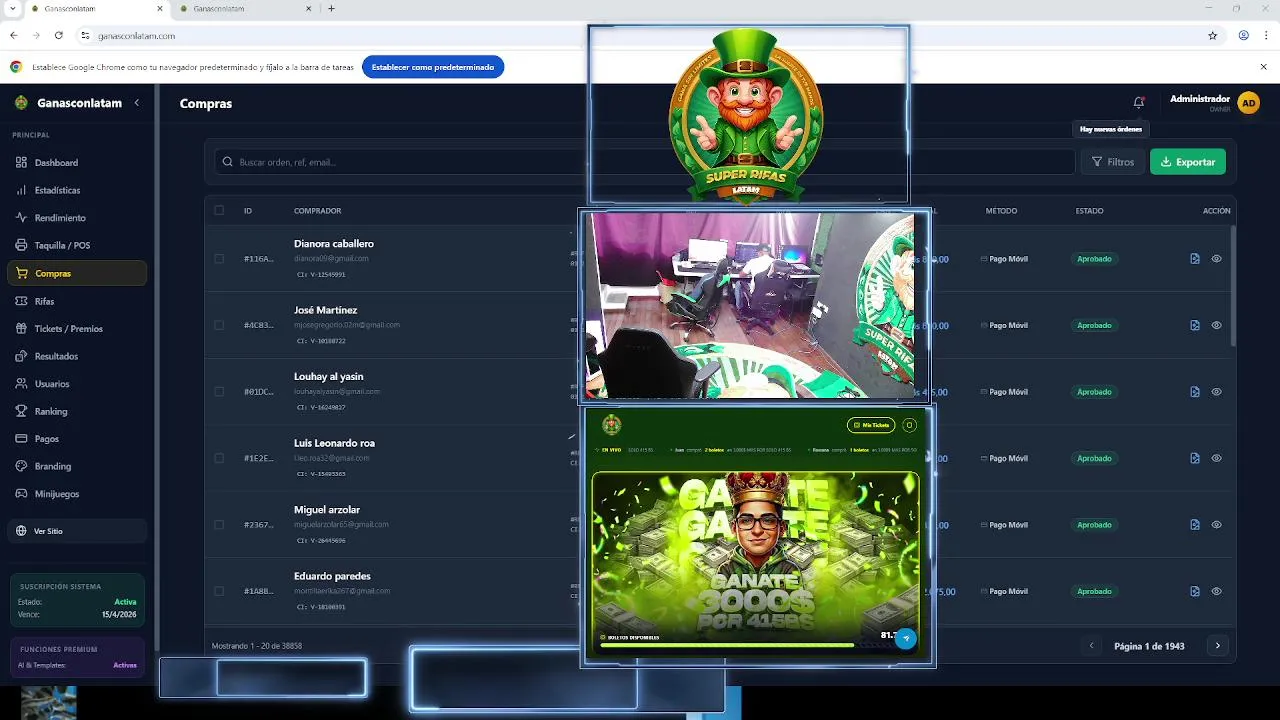Image resolution: width=1280 pixels, height=720 pixels.
Task: Collapse the Ganasconlatam sidebar with the chevron
Action: coord(137,103)
